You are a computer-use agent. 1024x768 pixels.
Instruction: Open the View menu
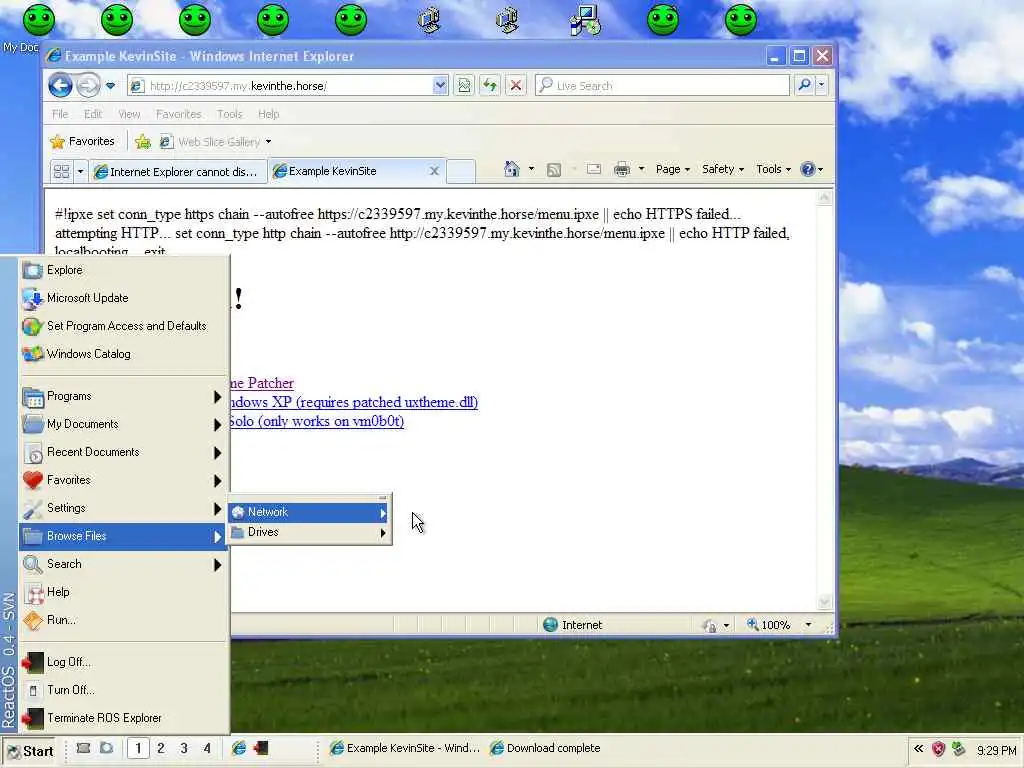point(129,114)
